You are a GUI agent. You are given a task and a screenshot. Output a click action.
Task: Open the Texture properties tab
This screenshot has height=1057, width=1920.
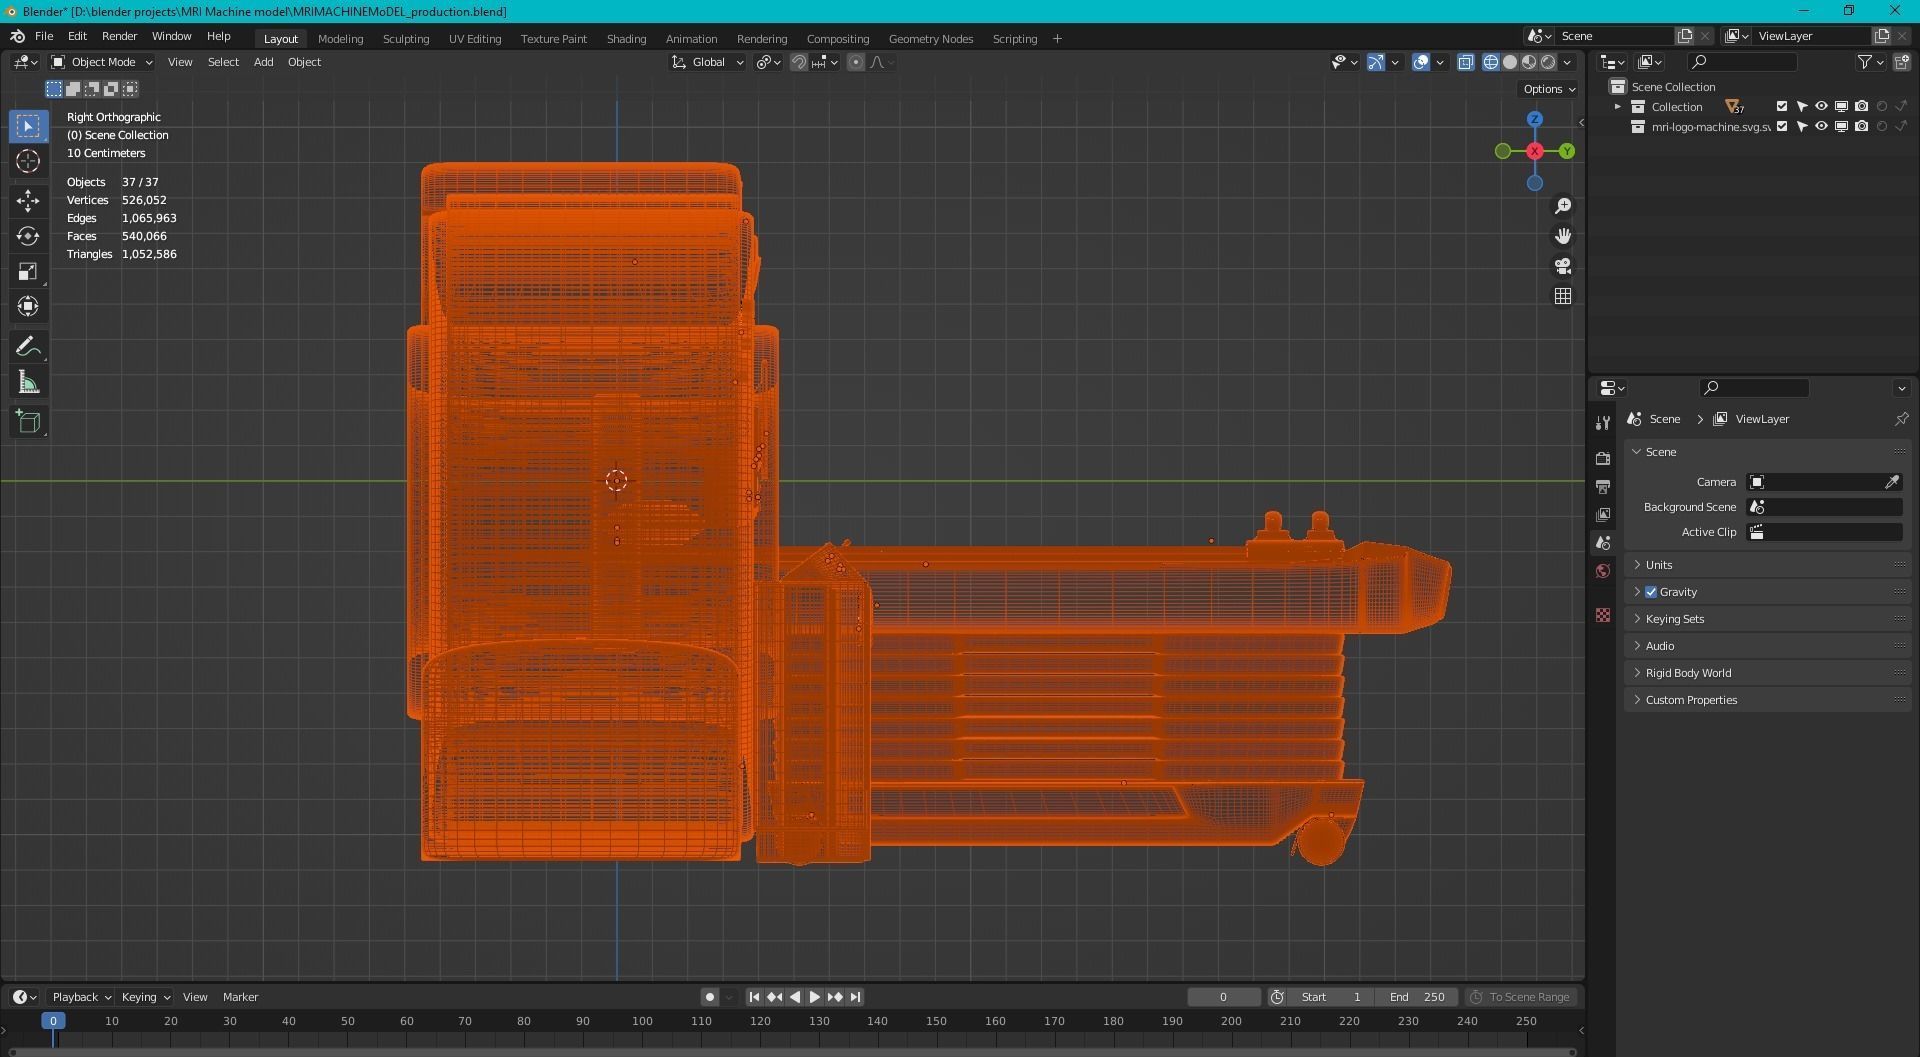1603,615
